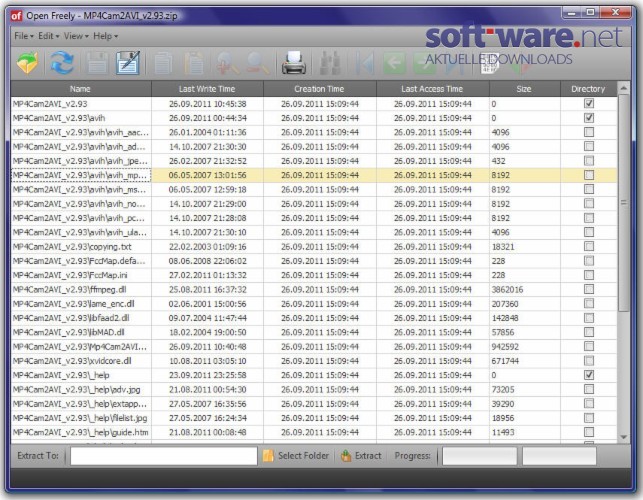Screen dimensions: 643x500
Task: Select the avih\avih_jpe... row name
Action: coord(80,161)
